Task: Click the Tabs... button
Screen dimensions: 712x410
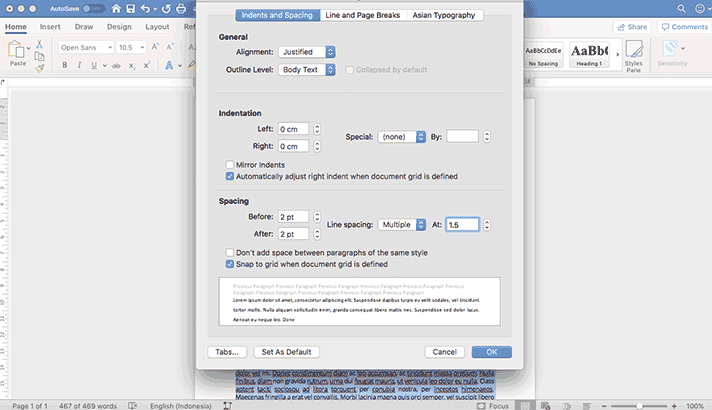Action: pos(227,352)
